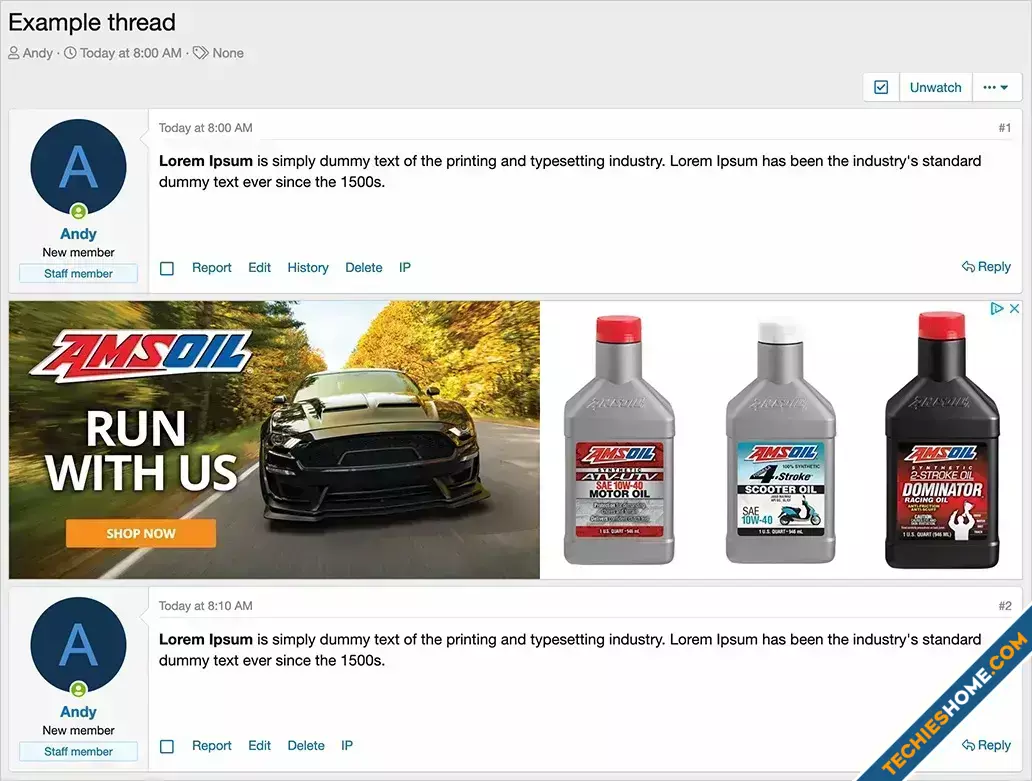1032x781 pixels.
Task: Click the Shop Now button in the ad
Action: click(x=141, y=534)
